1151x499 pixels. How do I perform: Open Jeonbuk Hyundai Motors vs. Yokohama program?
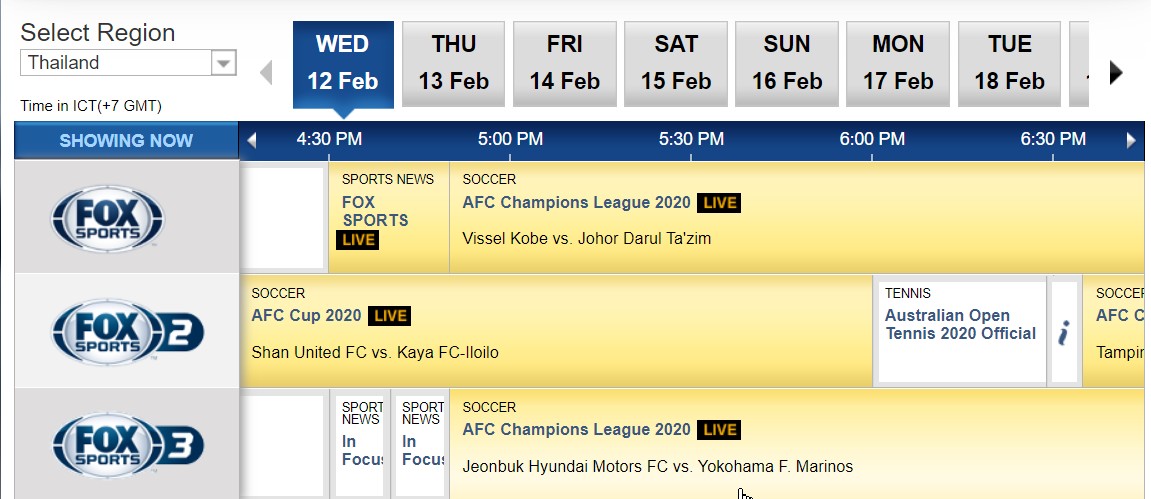click(657, 466)
